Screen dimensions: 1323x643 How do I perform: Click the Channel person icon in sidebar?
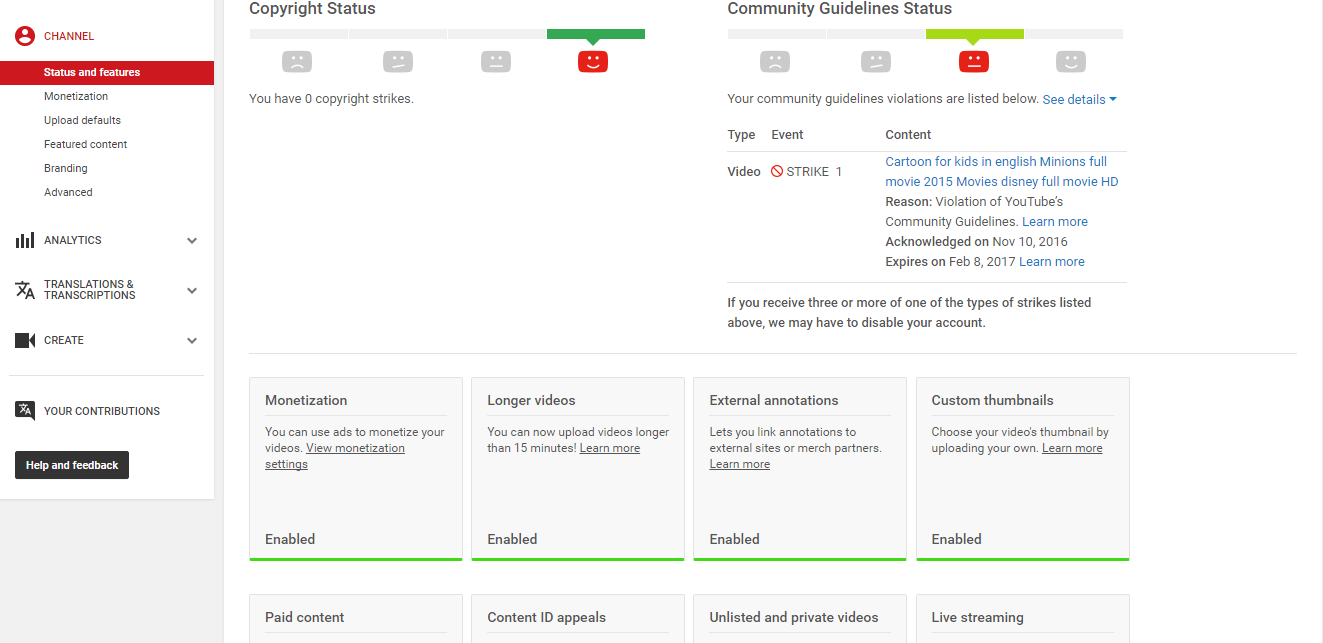pyautogui.click(x=25, y=36)
